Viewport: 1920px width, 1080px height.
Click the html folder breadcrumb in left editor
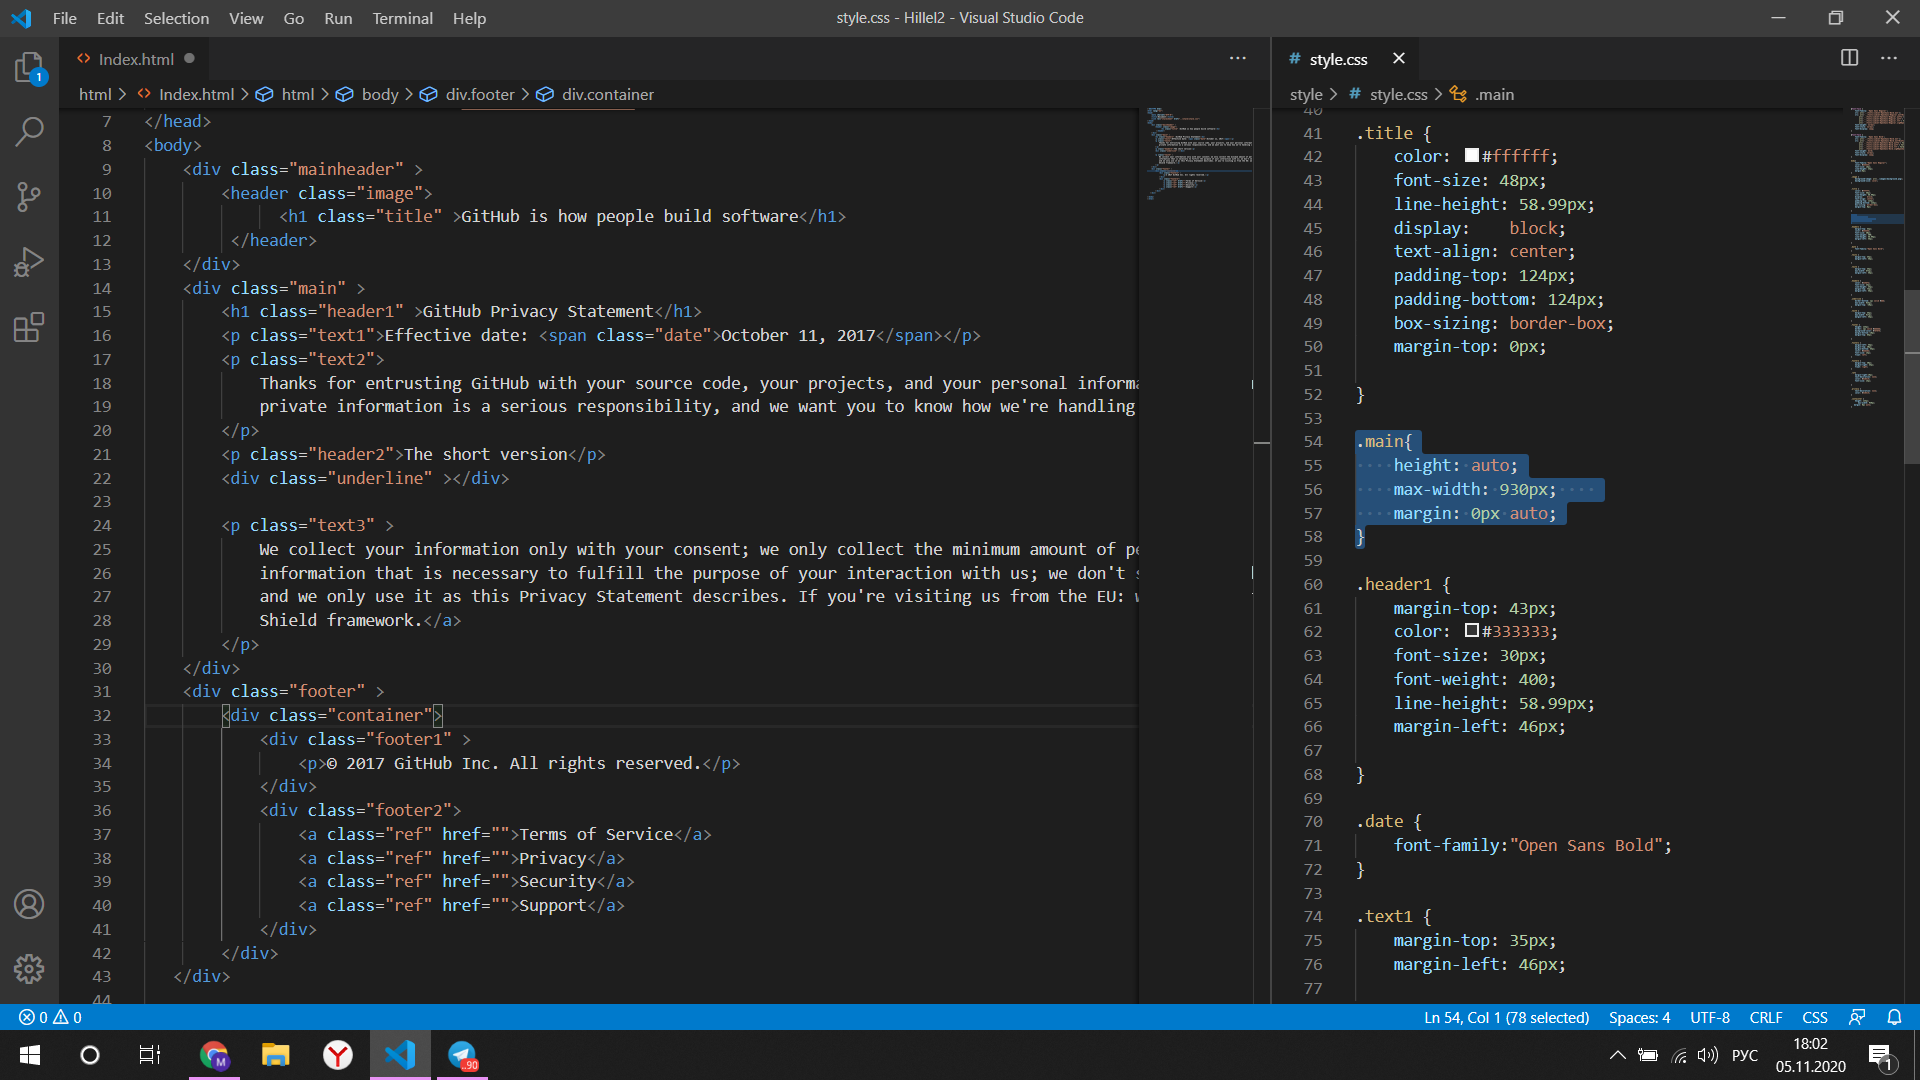pos(95,94)
